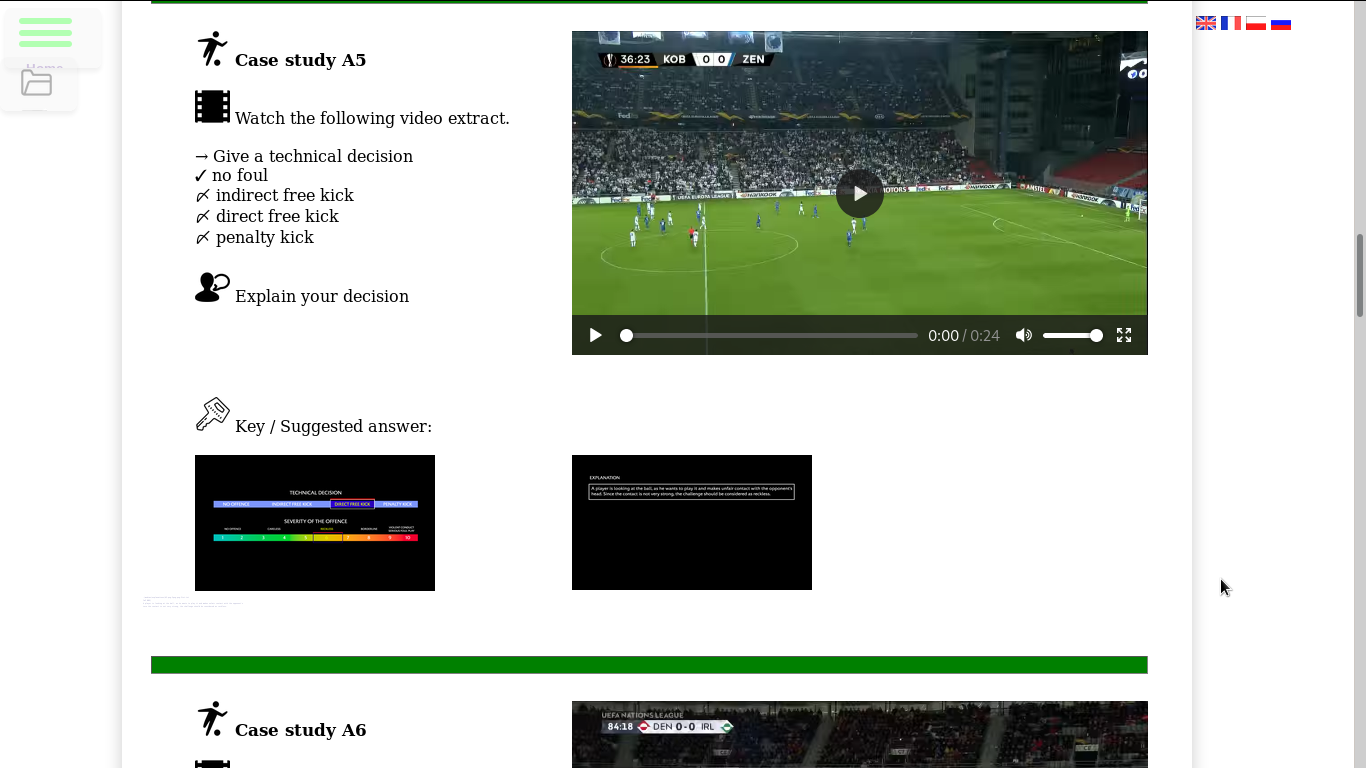Toggle fullscreen for Case study A5 video
Image resolution: width=1366 pixels, height=768 pixels.
1124,335
